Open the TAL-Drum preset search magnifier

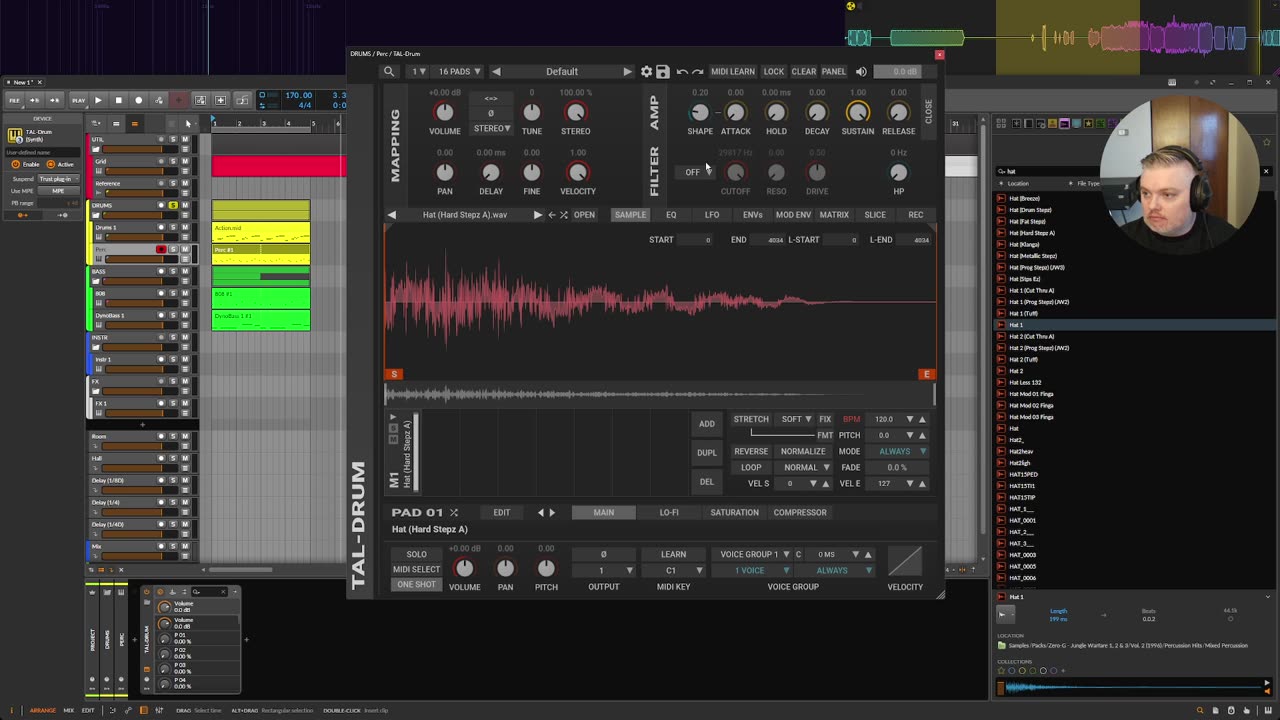coord(389,72)
